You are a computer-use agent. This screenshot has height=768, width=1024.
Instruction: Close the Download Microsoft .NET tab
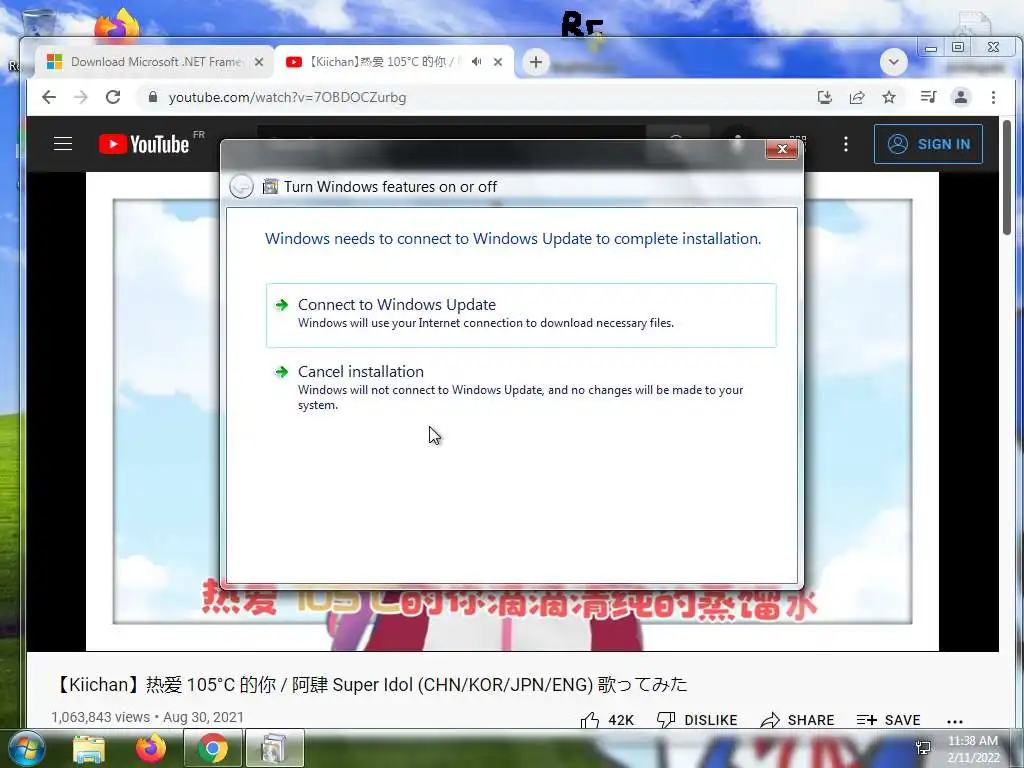coord(259,62)
